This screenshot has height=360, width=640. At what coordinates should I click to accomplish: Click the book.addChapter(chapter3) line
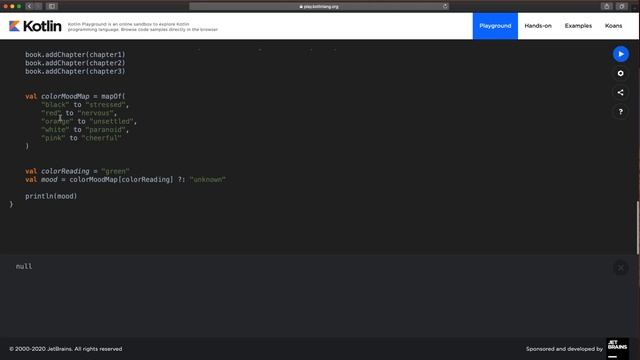[75, 71]
